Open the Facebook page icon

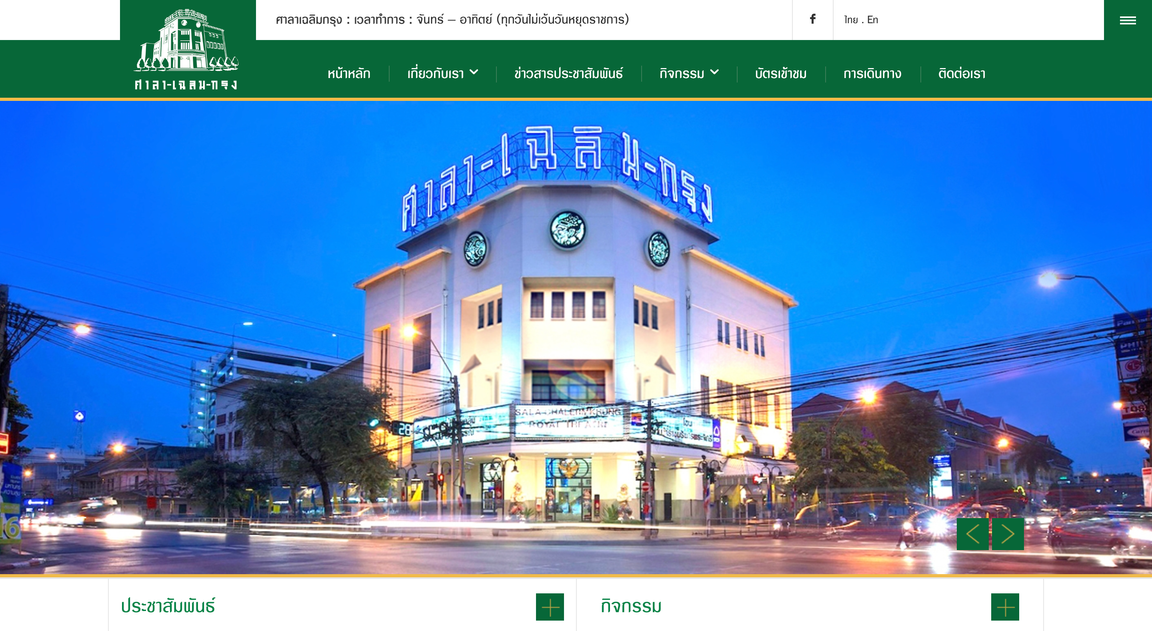(812, 19)
